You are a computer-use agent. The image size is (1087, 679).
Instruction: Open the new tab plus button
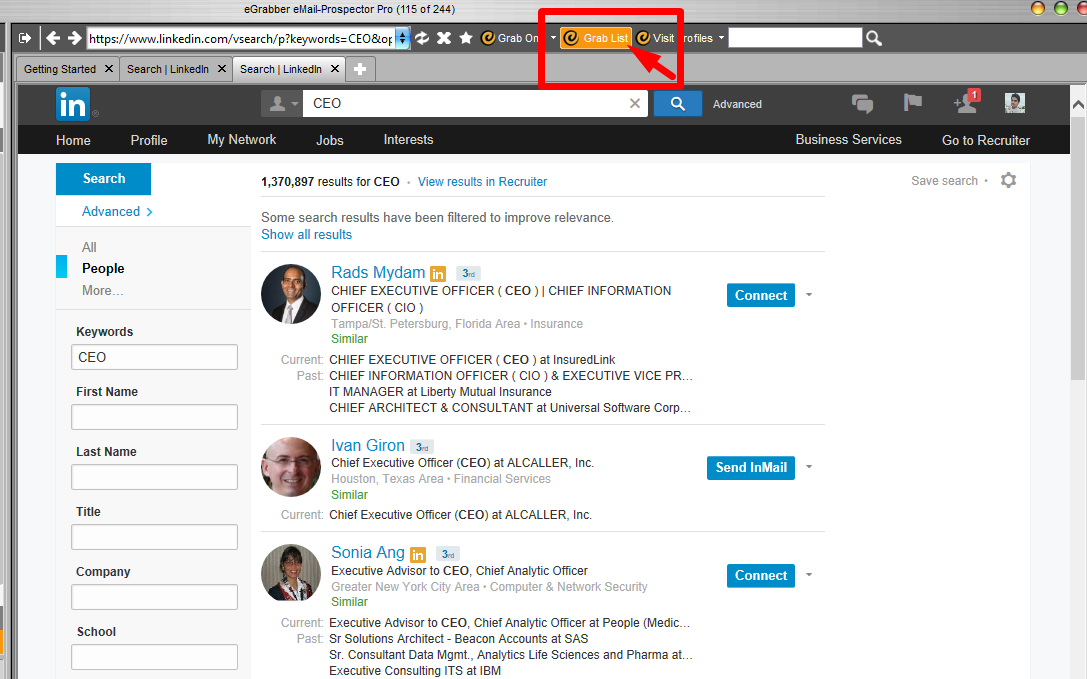point(360,69)
